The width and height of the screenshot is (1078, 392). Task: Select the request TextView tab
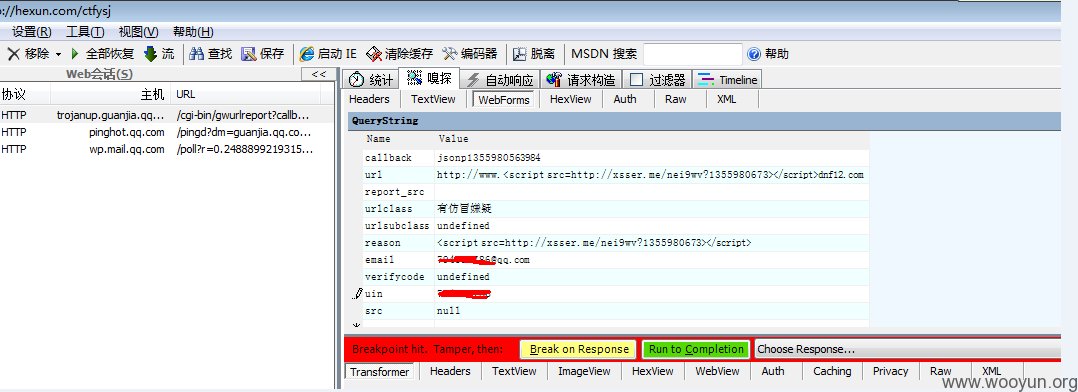(x=433, y=99)
